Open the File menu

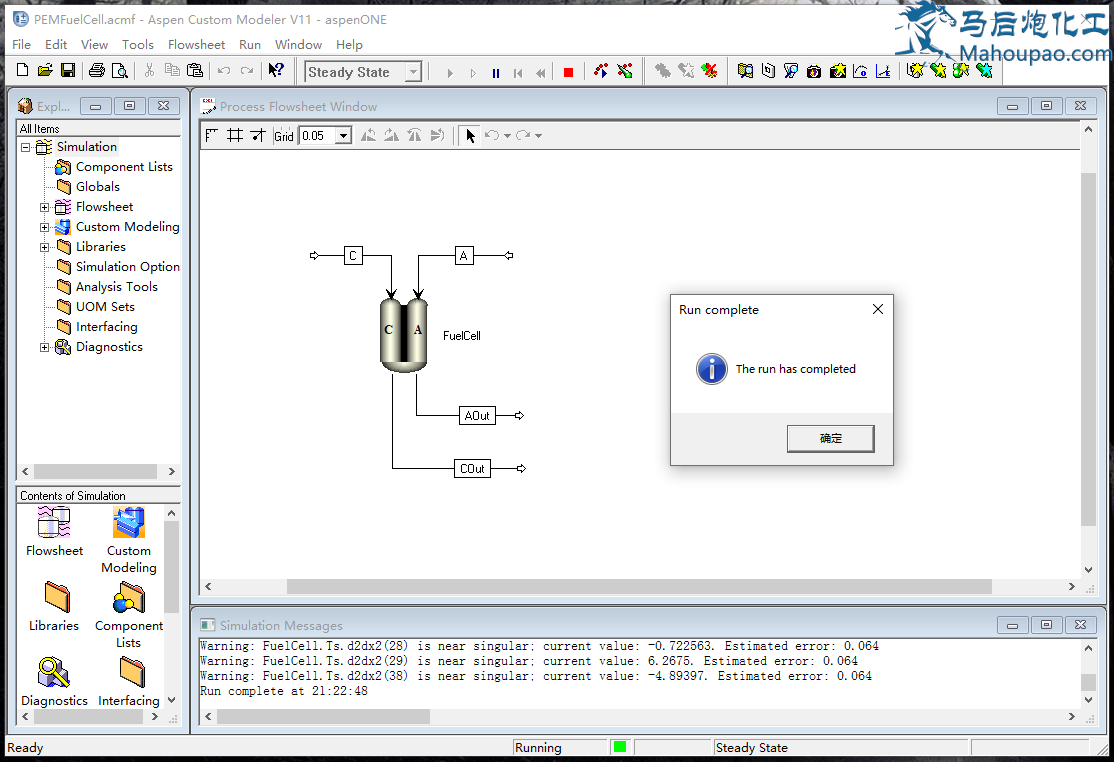[21, 45]
